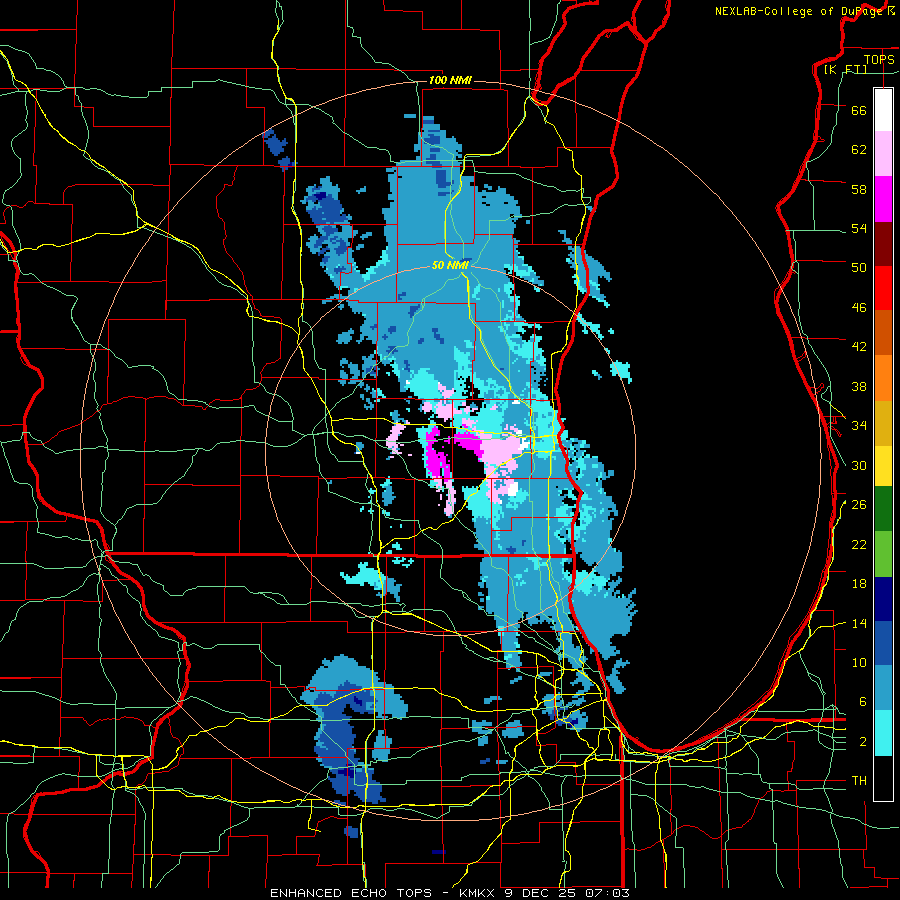Click the '9 DEC 25' date stamp
900x900 pixels.
click(540, 893)
